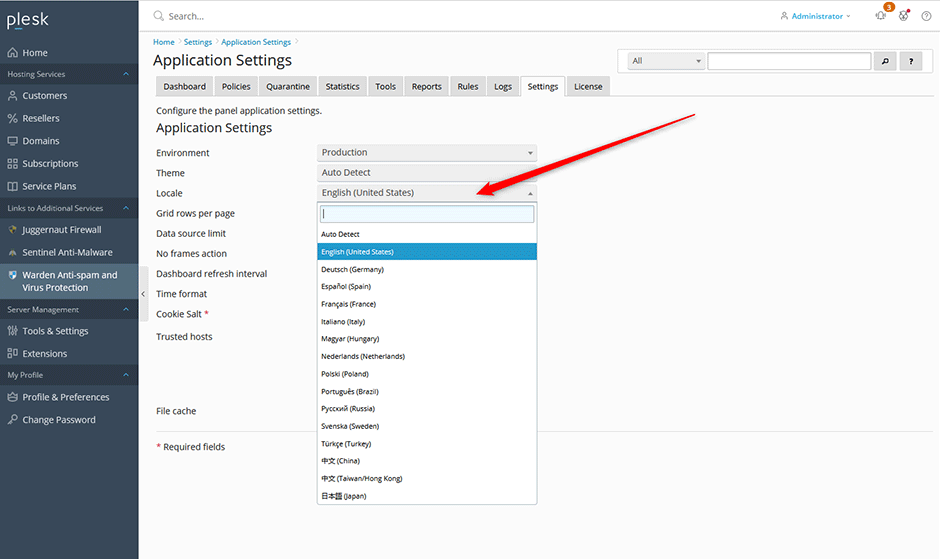Select Nederlands (Netherlands) locale
Viewport: 940px width, 559px height.
click(427, 356)
